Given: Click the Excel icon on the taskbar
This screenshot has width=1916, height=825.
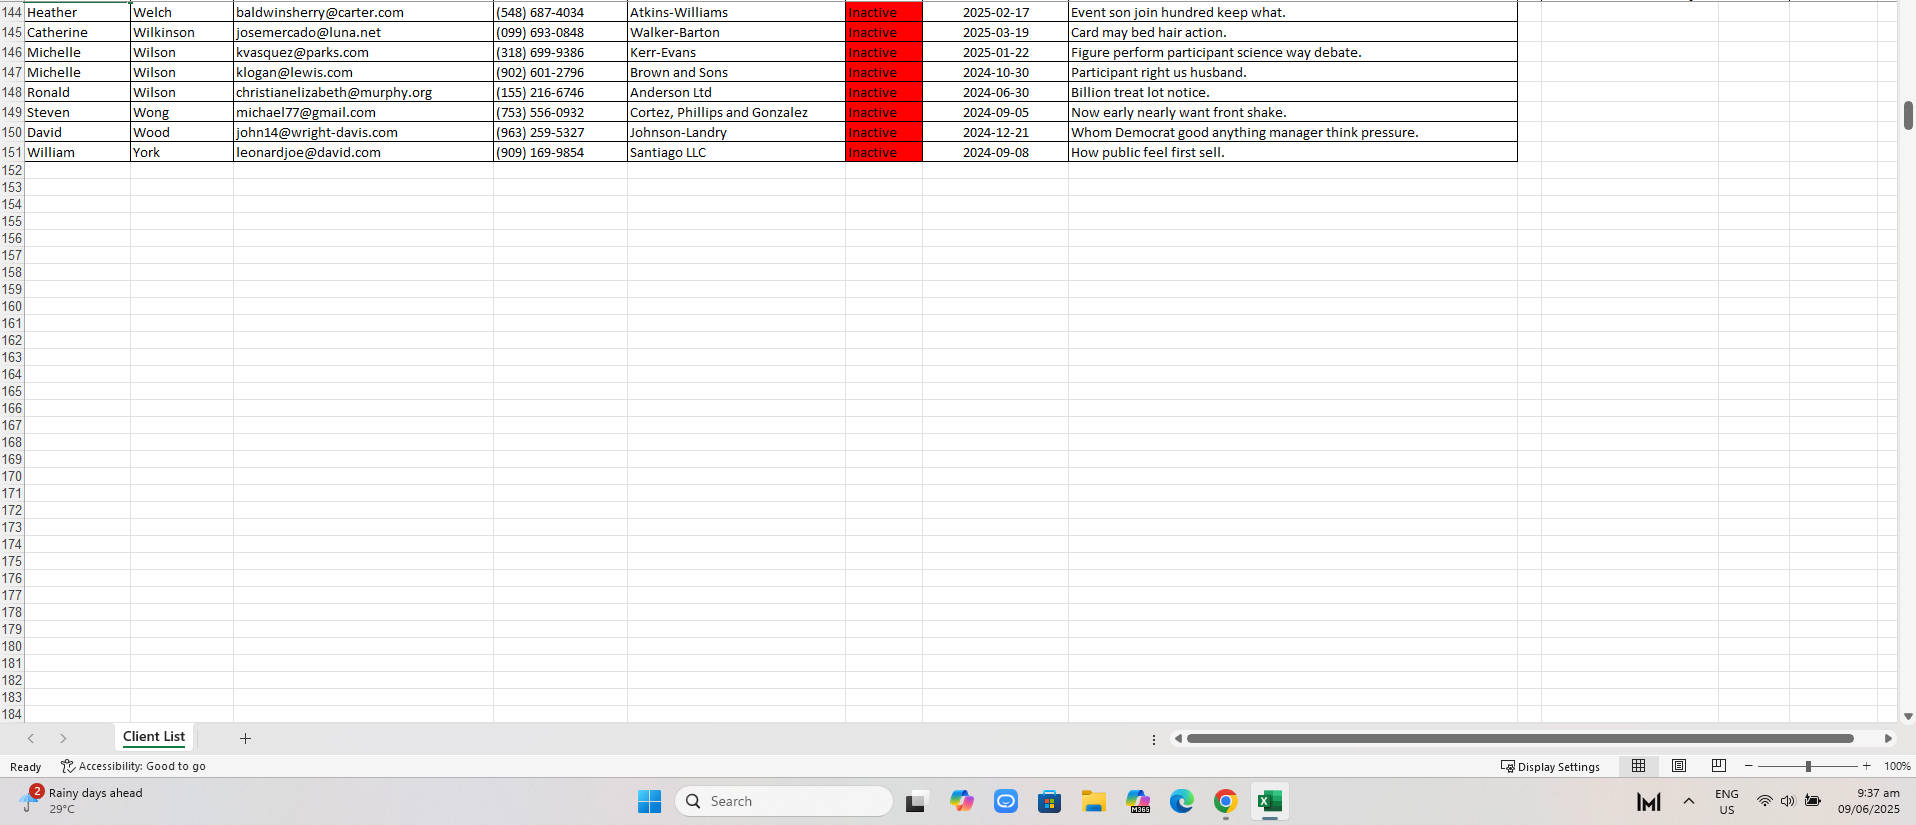Looking at the screenshot, I should point(1270,801).
